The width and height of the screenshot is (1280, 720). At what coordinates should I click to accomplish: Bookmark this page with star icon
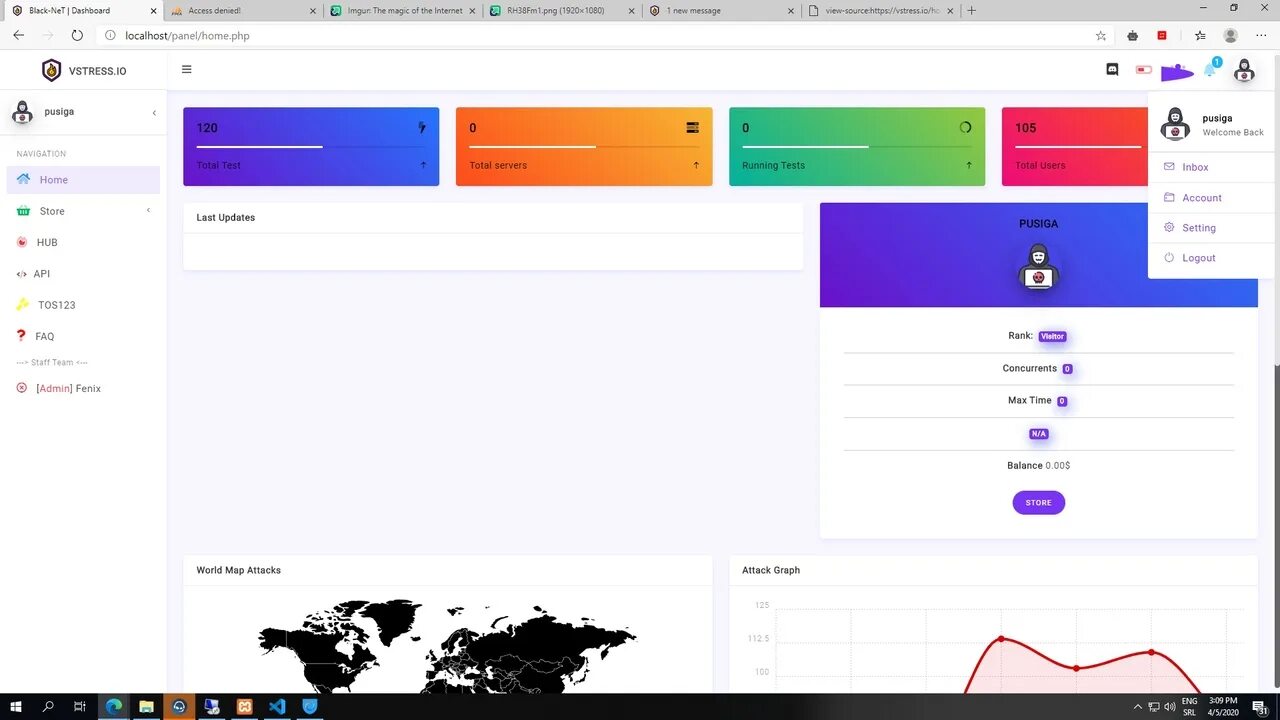(x=1101, y=35)
